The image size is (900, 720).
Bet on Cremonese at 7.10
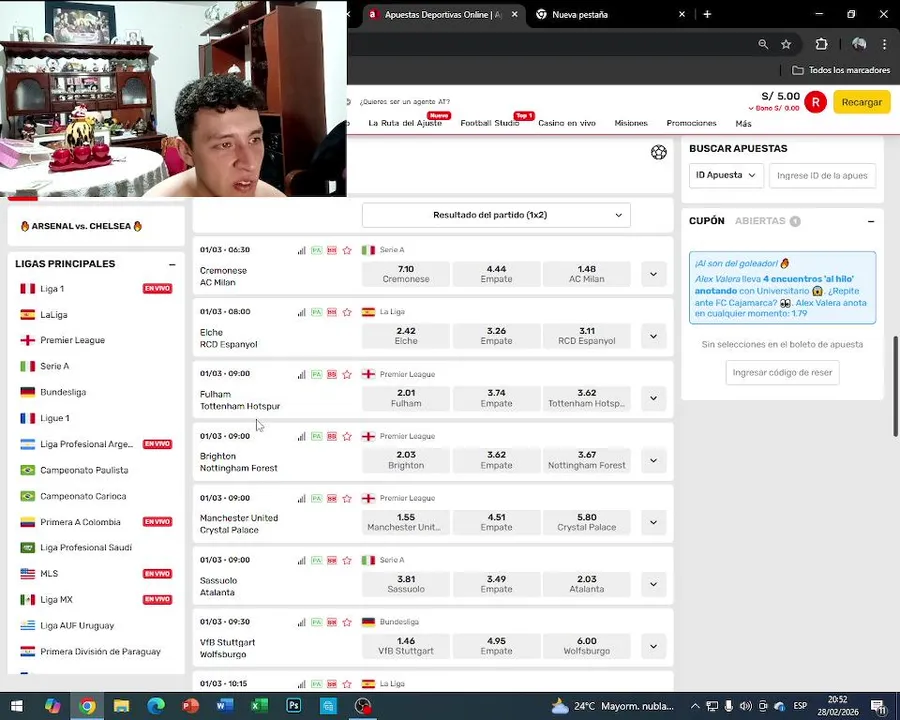pos(406,274)
